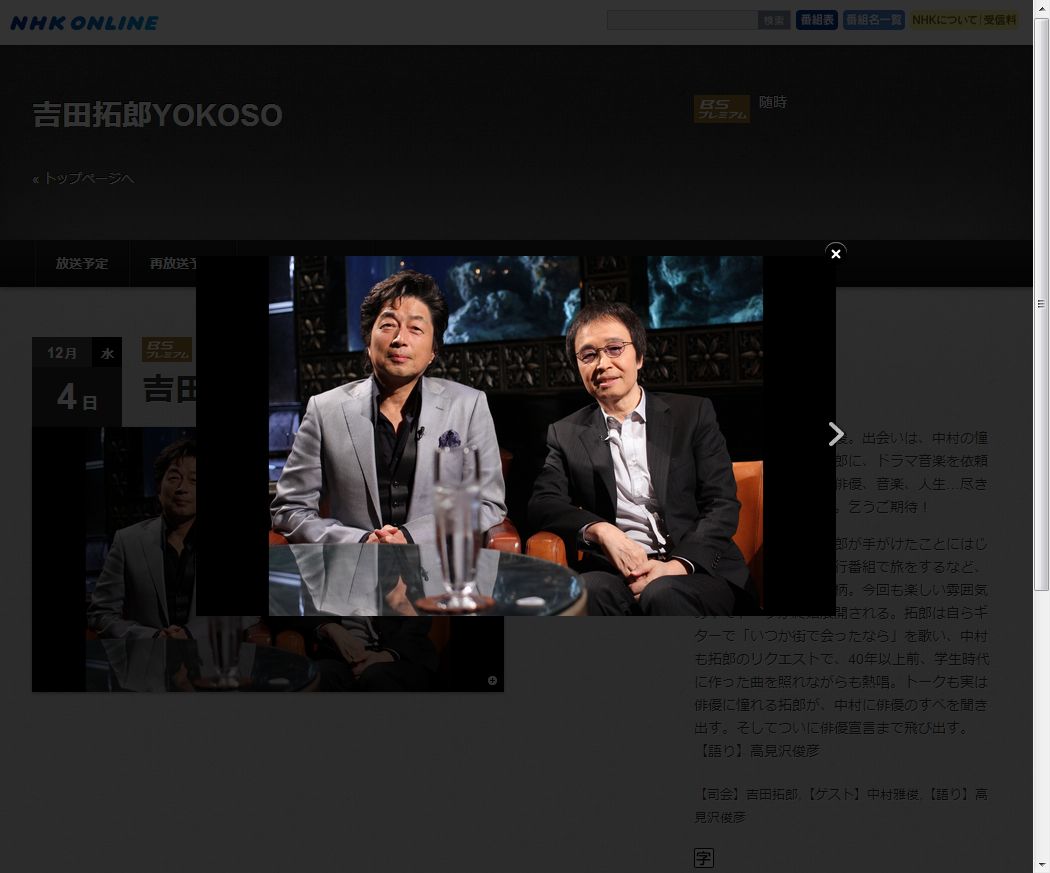Open the NHKについて link
The width and height of the screenshot is (1050, 873).
coord(944,20)
